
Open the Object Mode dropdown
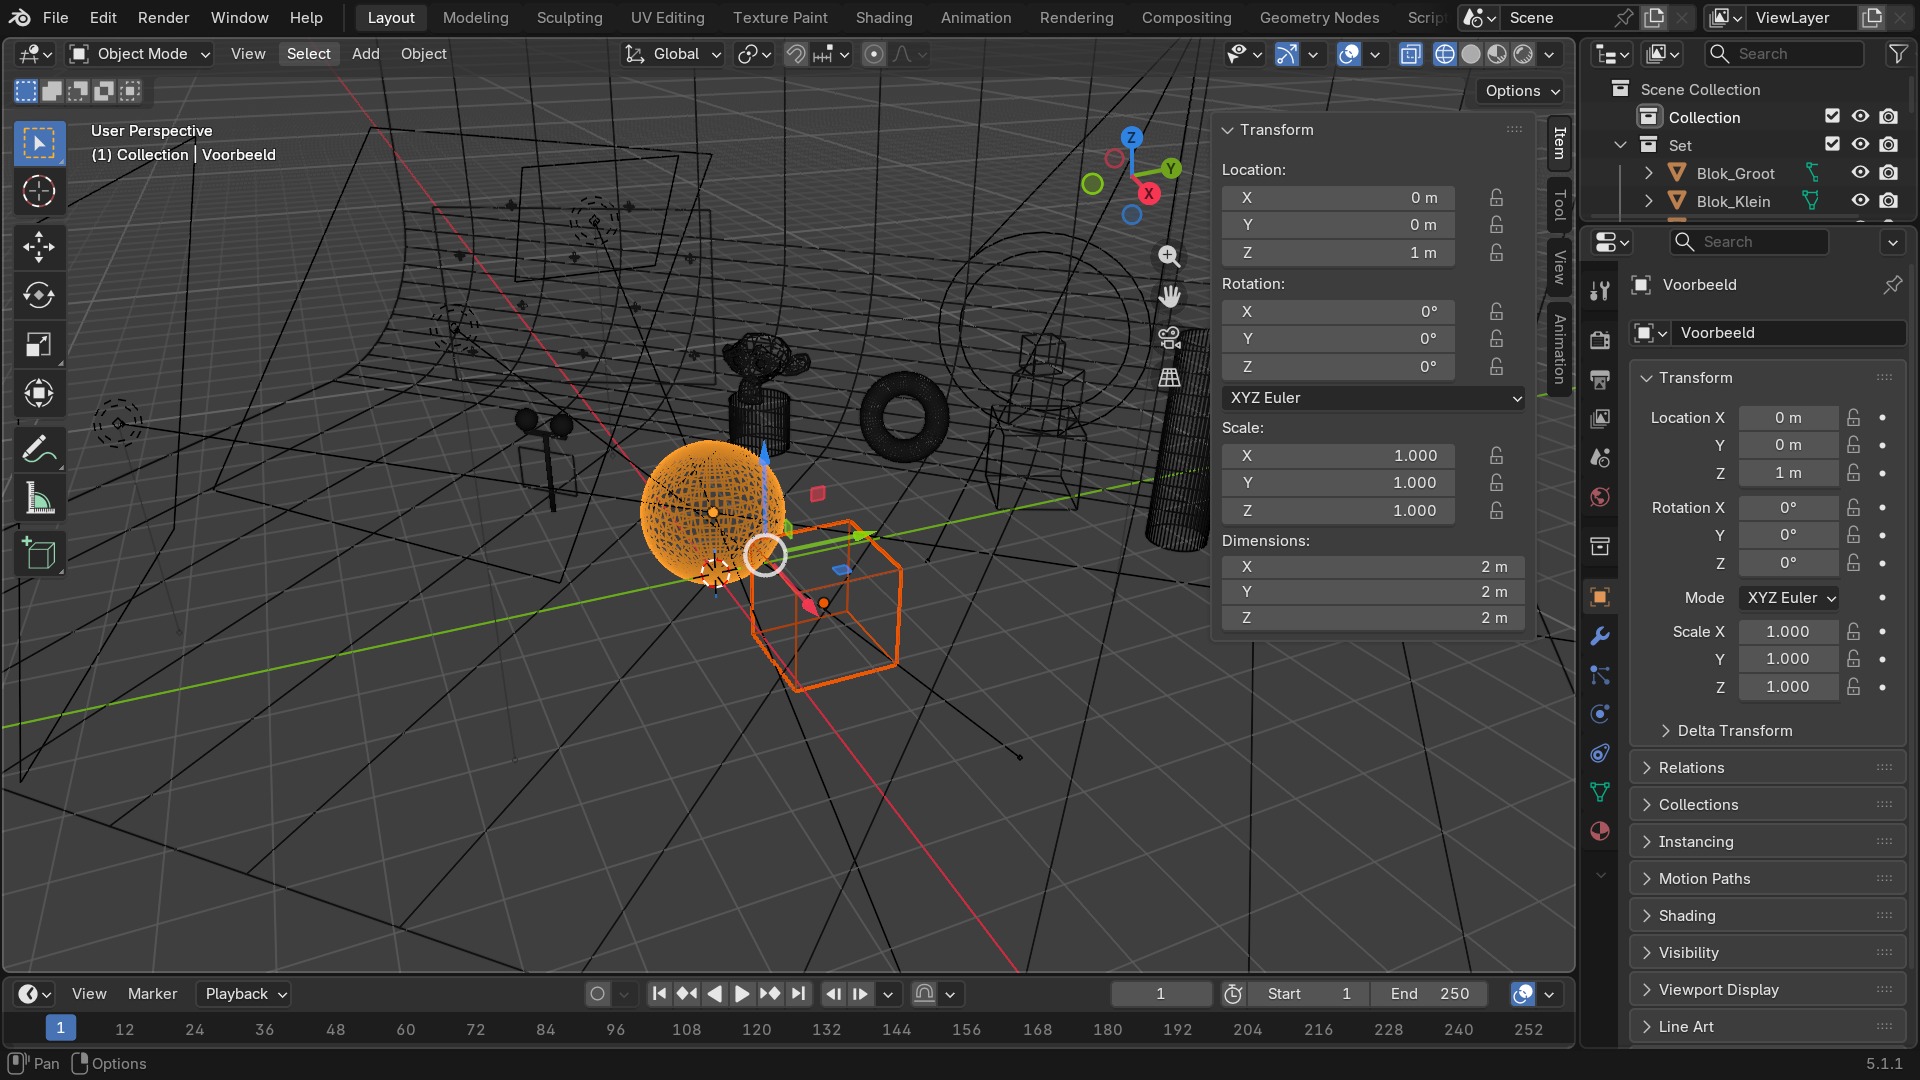141,54
